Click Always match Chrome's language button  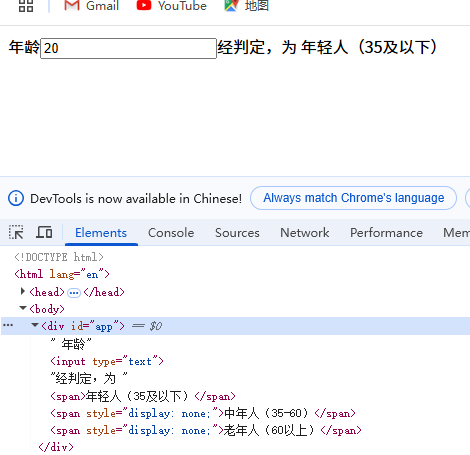(353, 198)
